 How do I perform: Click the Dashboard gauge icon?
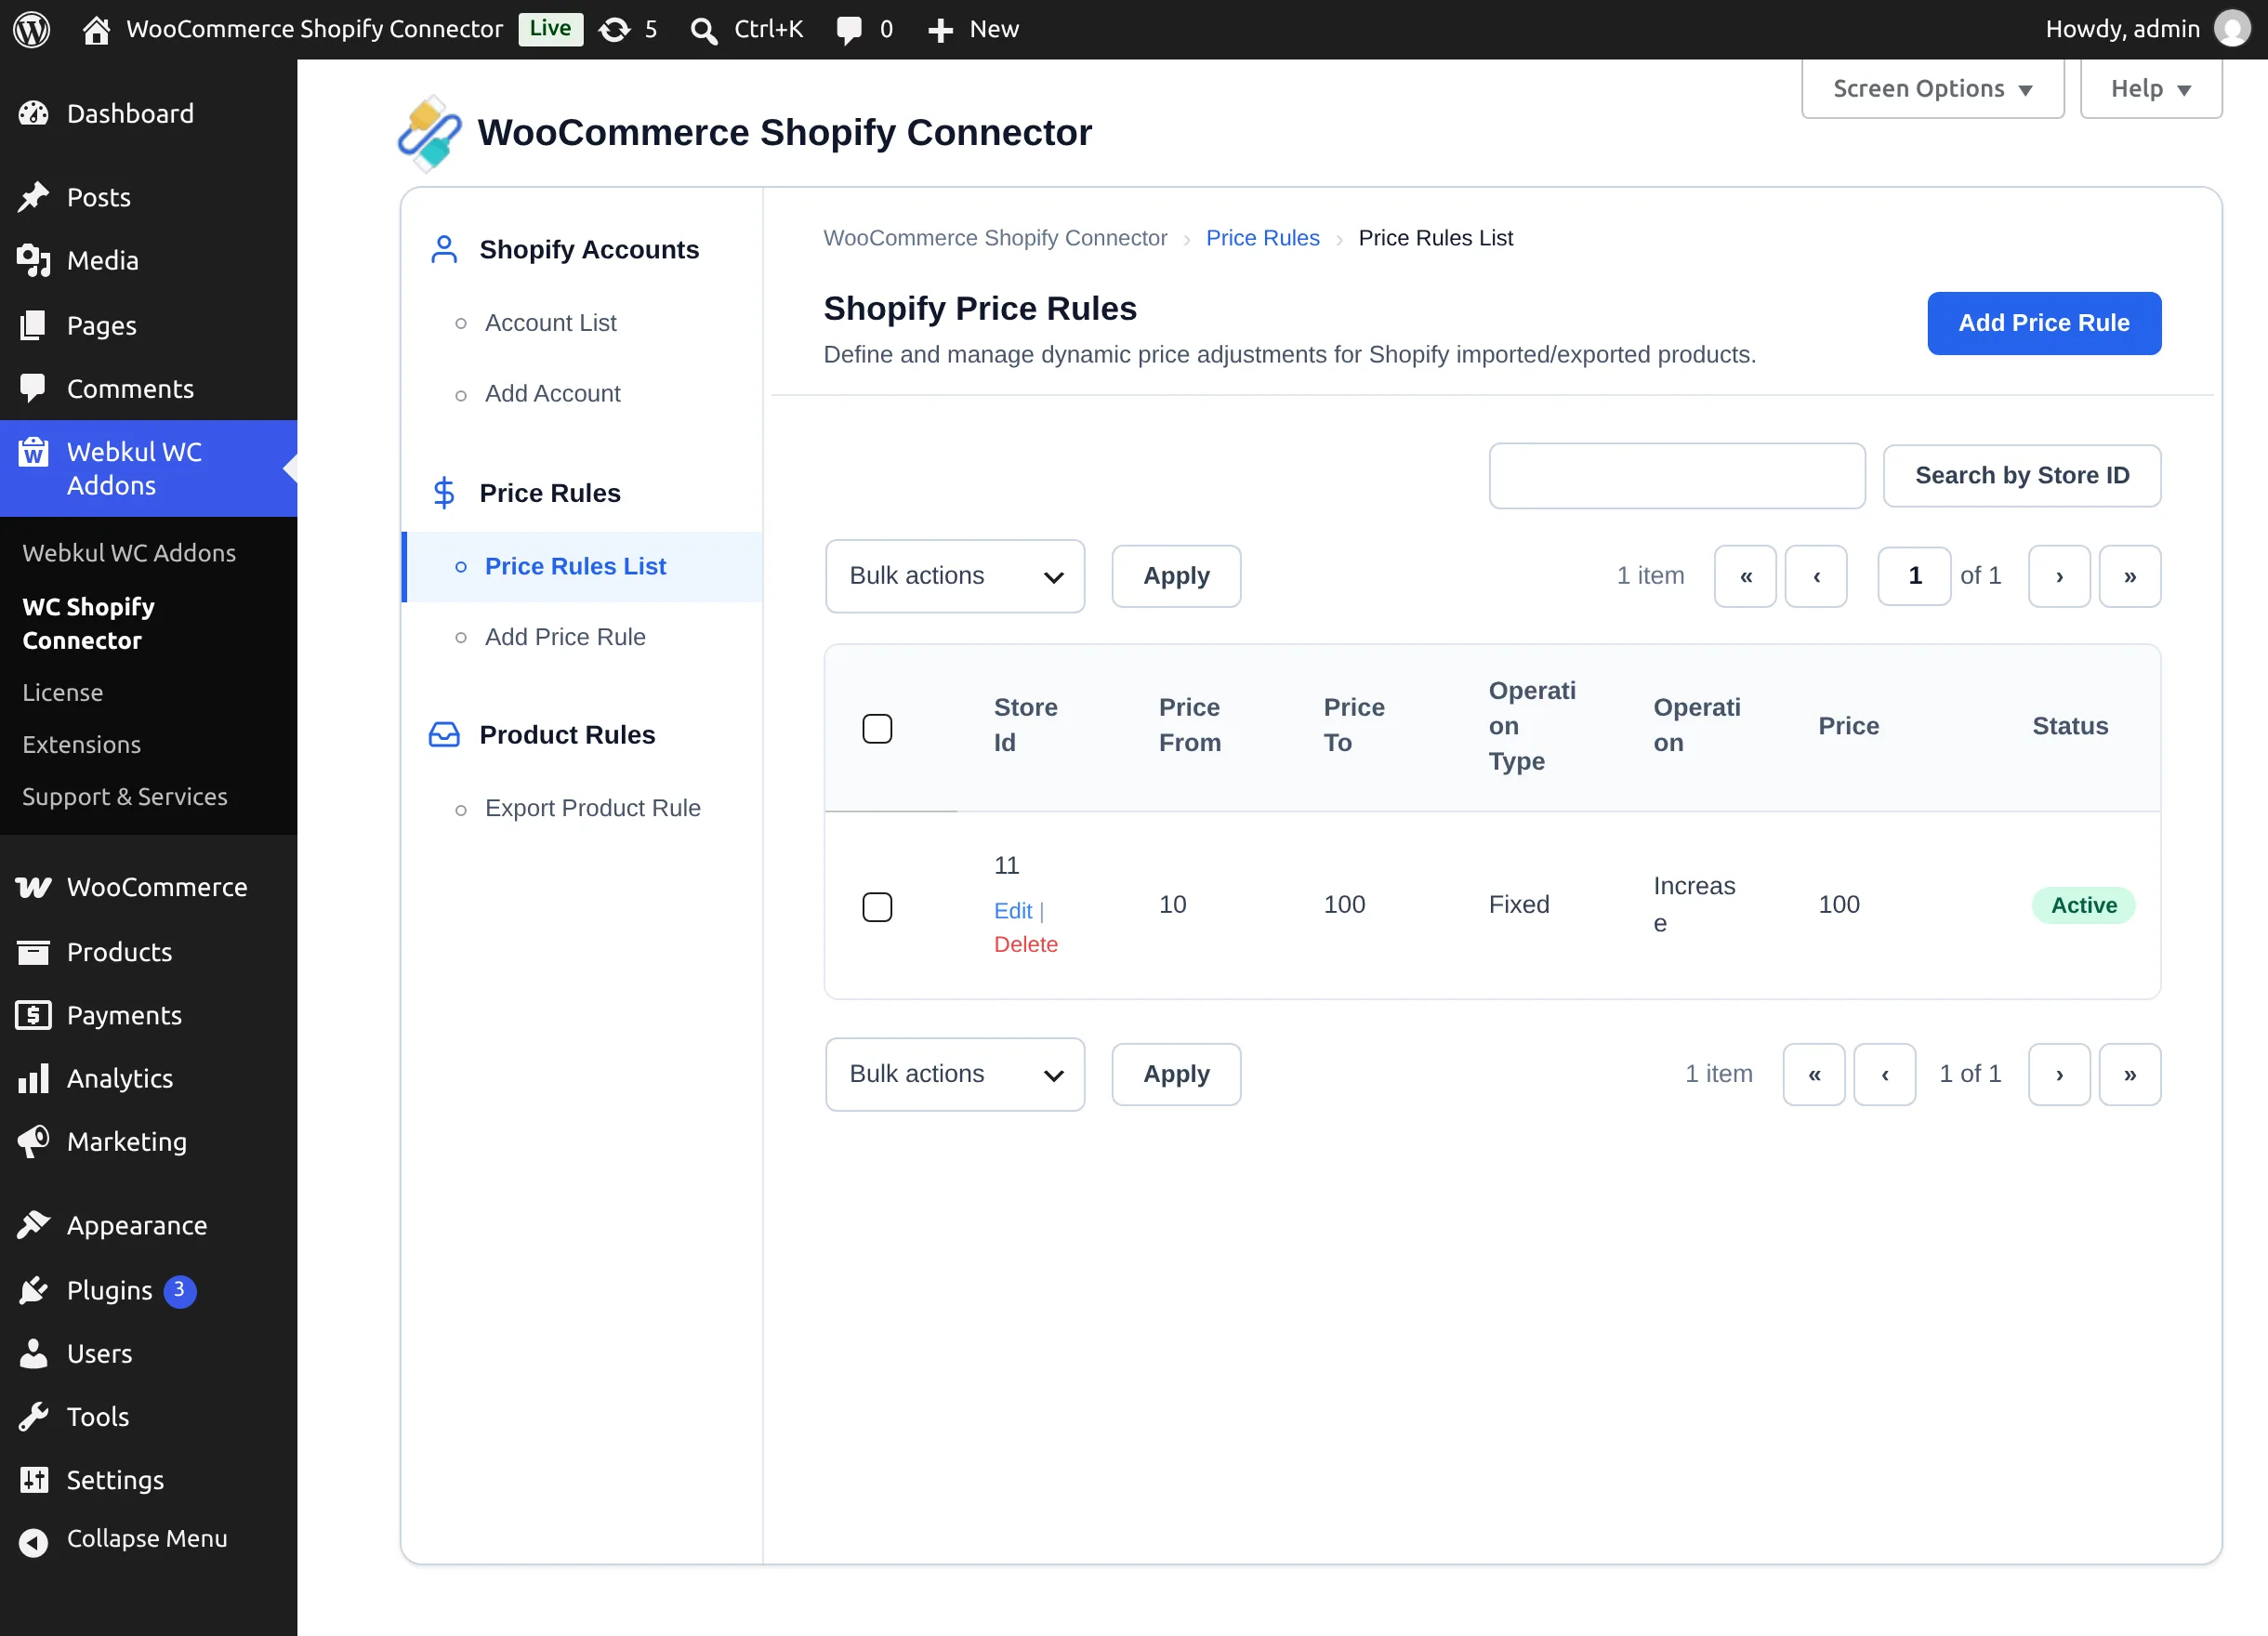(x=34, y=114)
